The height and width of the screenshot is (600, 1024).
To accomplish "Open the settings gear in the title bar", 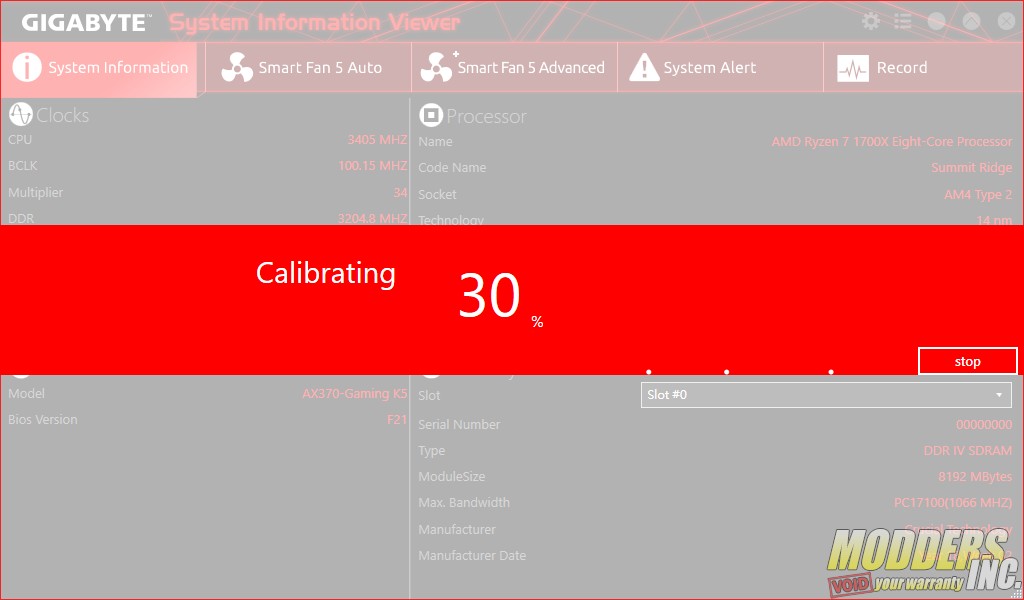I will pyautogui.click(x=871, y=22).
